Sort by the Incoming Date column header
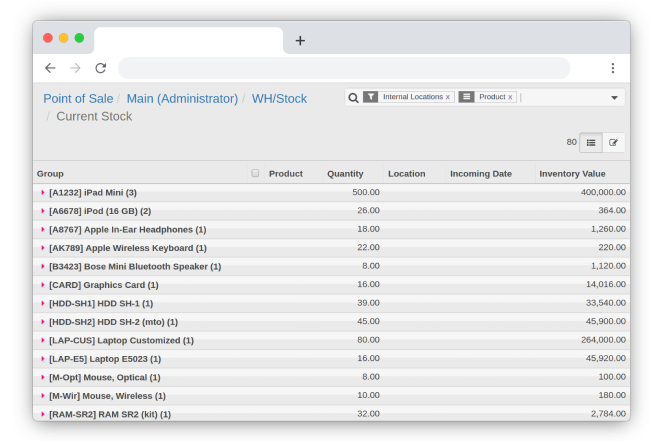Image resolution: width=663 pixels, height=441 pixels. (x=481, y=174)
